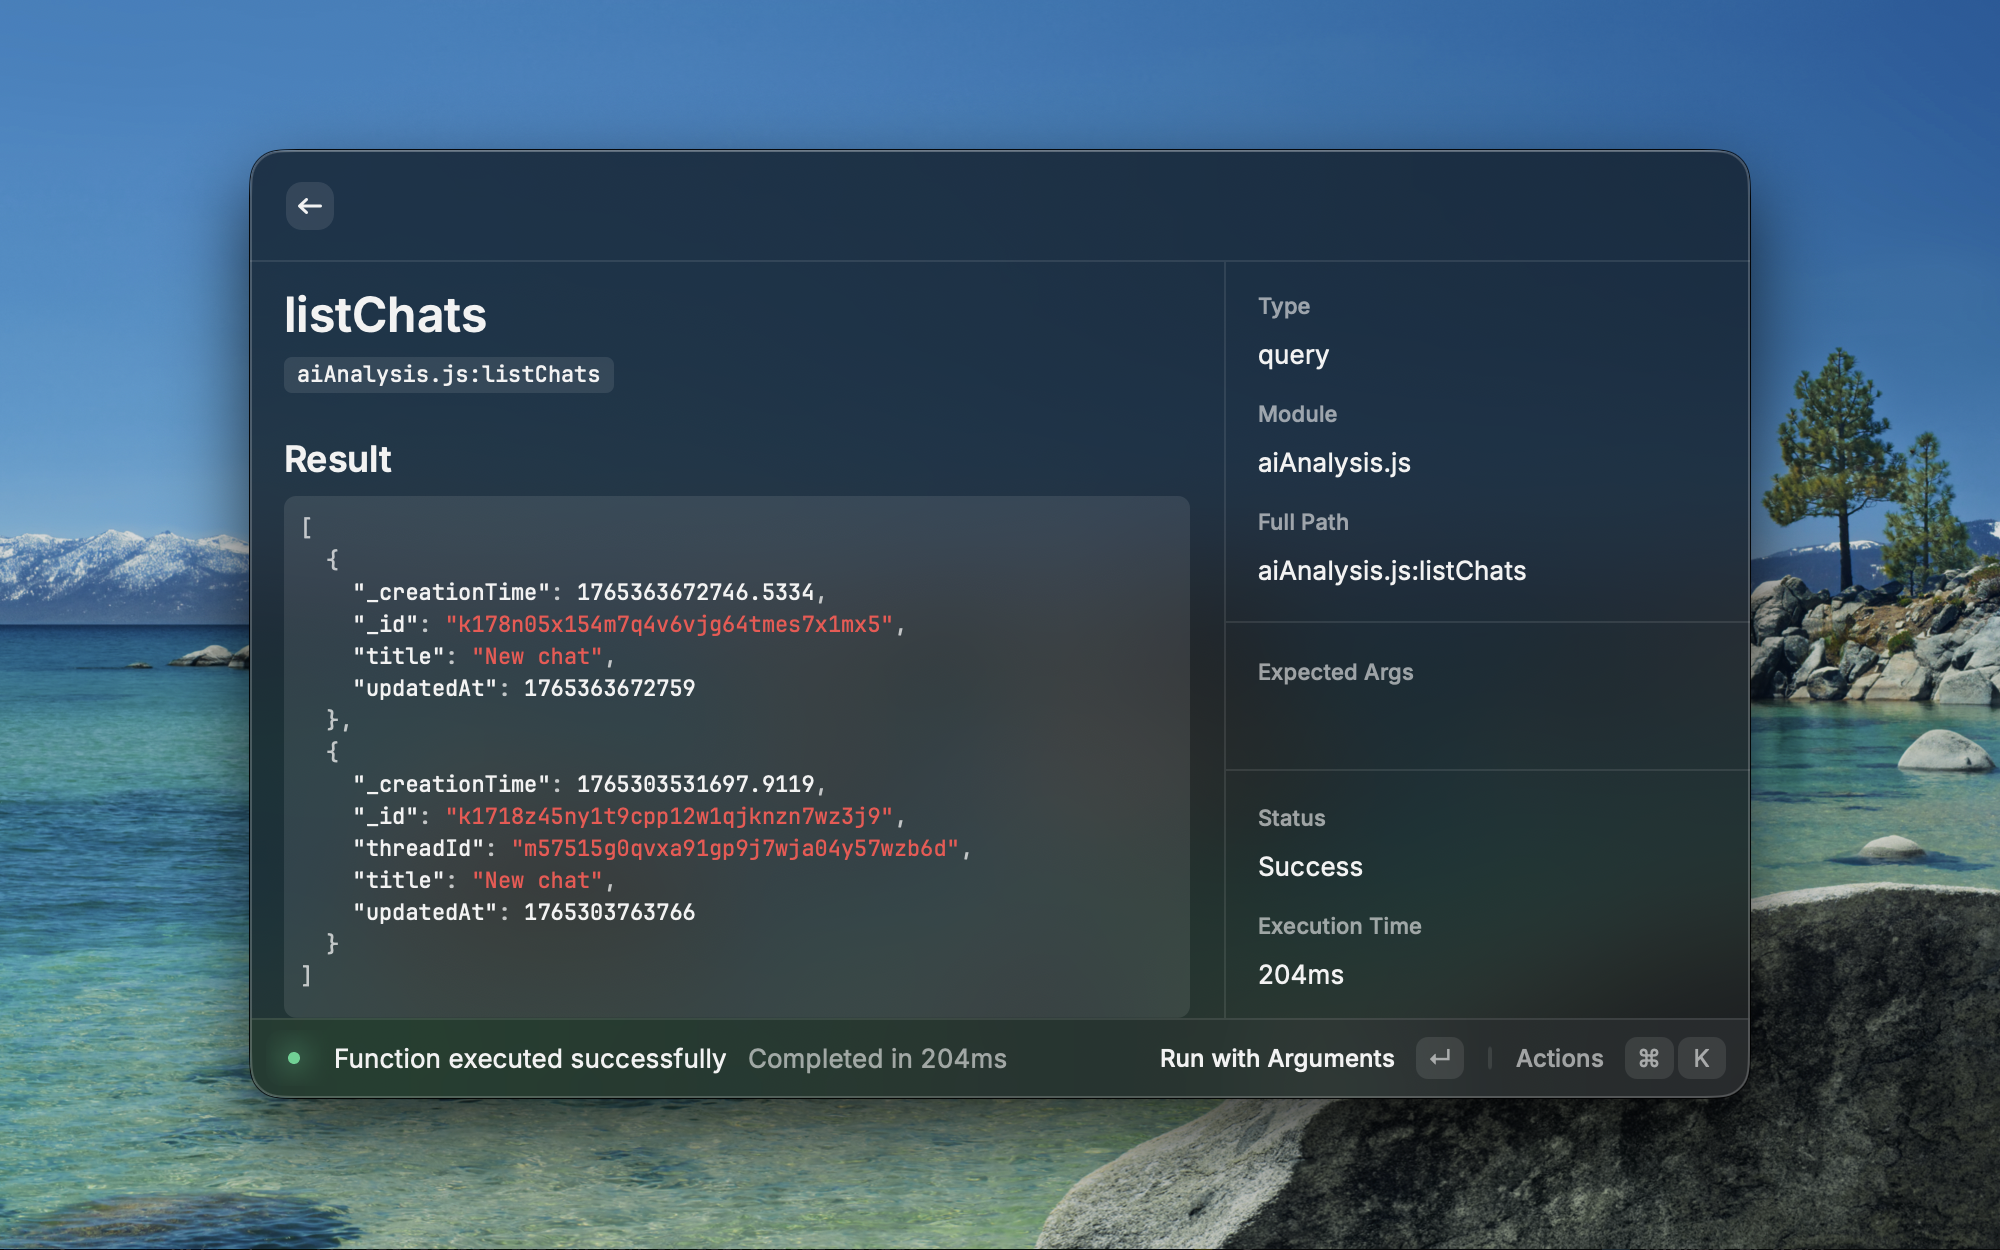Click the aiAnalysis.js:listChats path tag
This screenshot has height=1250, width=2000.
(x=448, y=375)
